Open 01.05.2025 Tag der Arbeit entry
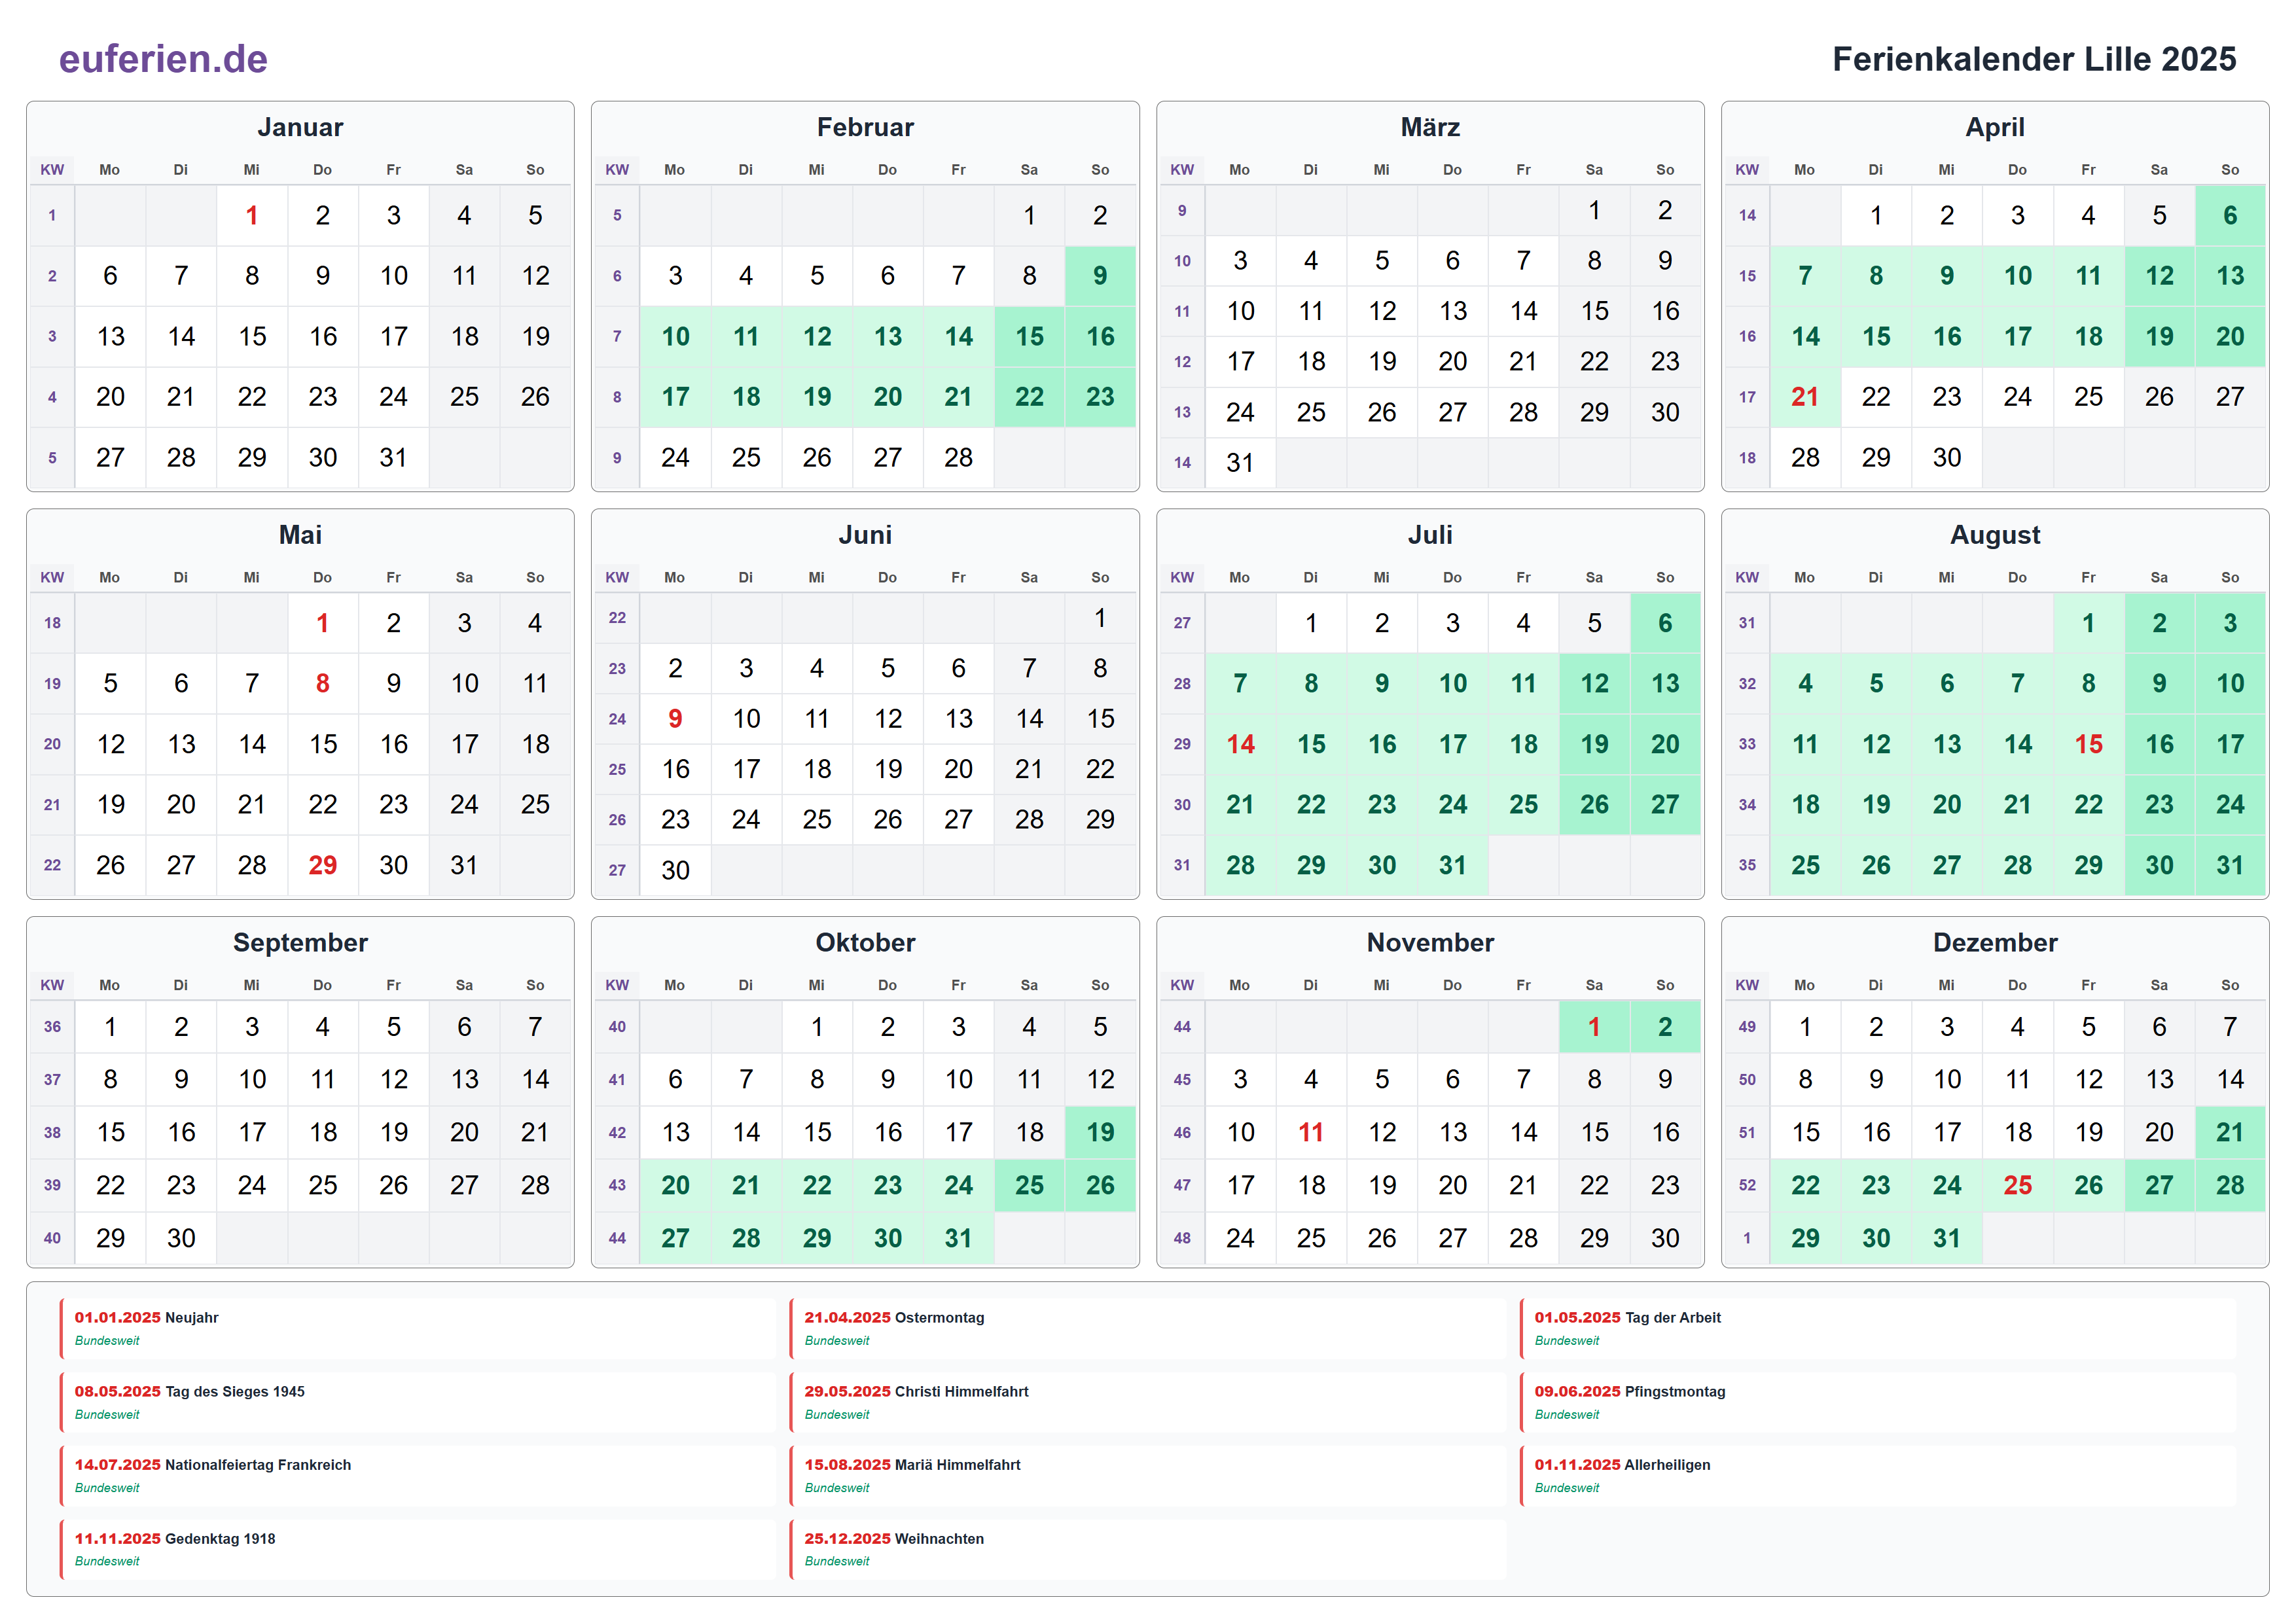This screenshot has width=2296, height=1623. click(1877, 1328)
